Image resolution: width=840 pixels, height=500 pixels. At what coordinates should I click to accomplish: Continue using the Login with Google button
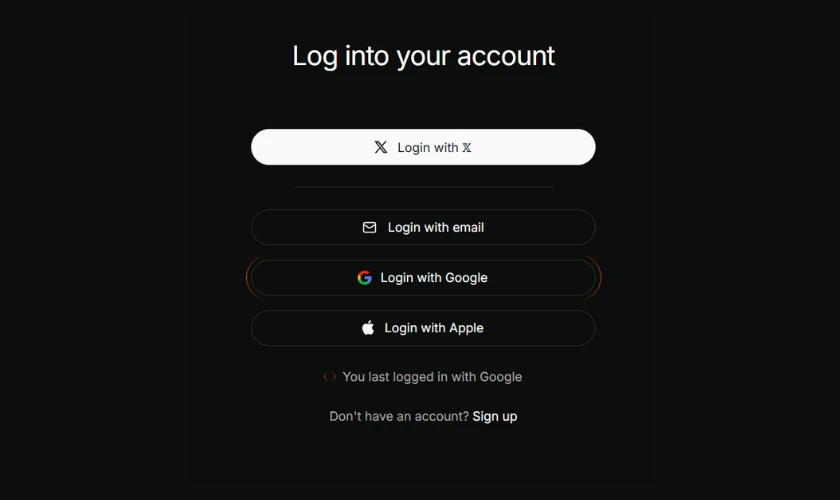(x=423, y=278)
